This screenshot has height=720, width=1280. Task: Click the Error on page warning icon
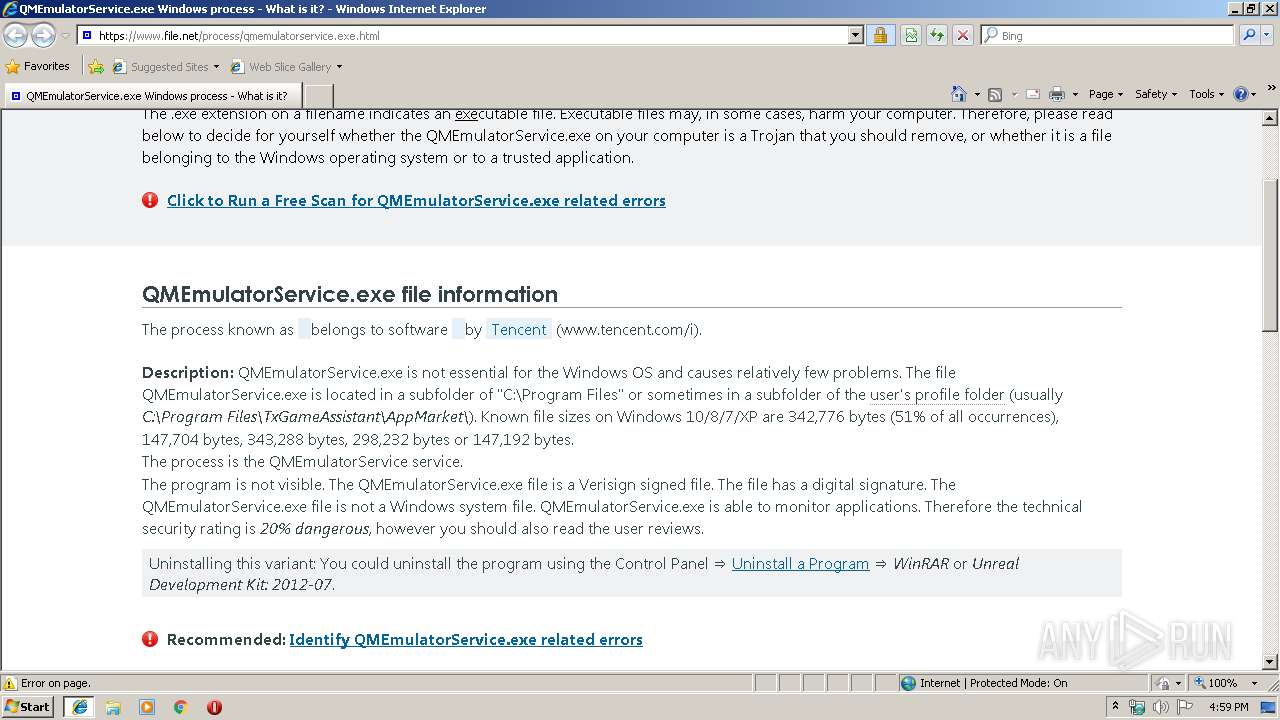tap(10, 683)
